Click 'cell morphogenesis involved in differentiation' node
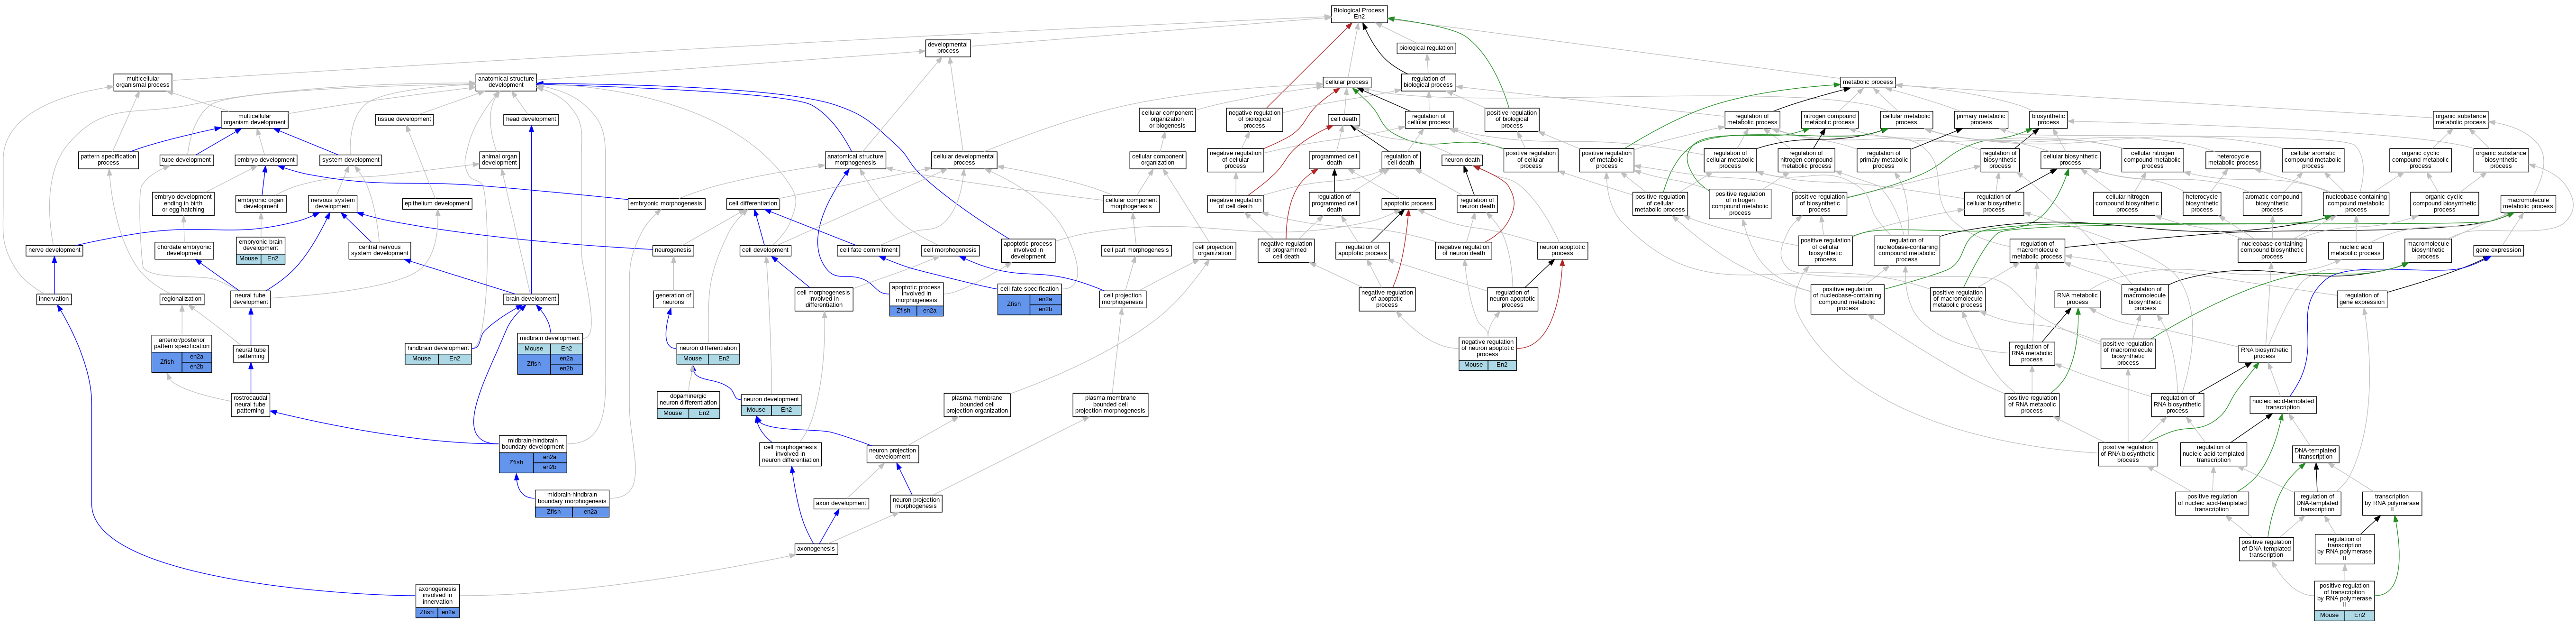The width and height of the screenshot is (2576, 626). (824, 299)
